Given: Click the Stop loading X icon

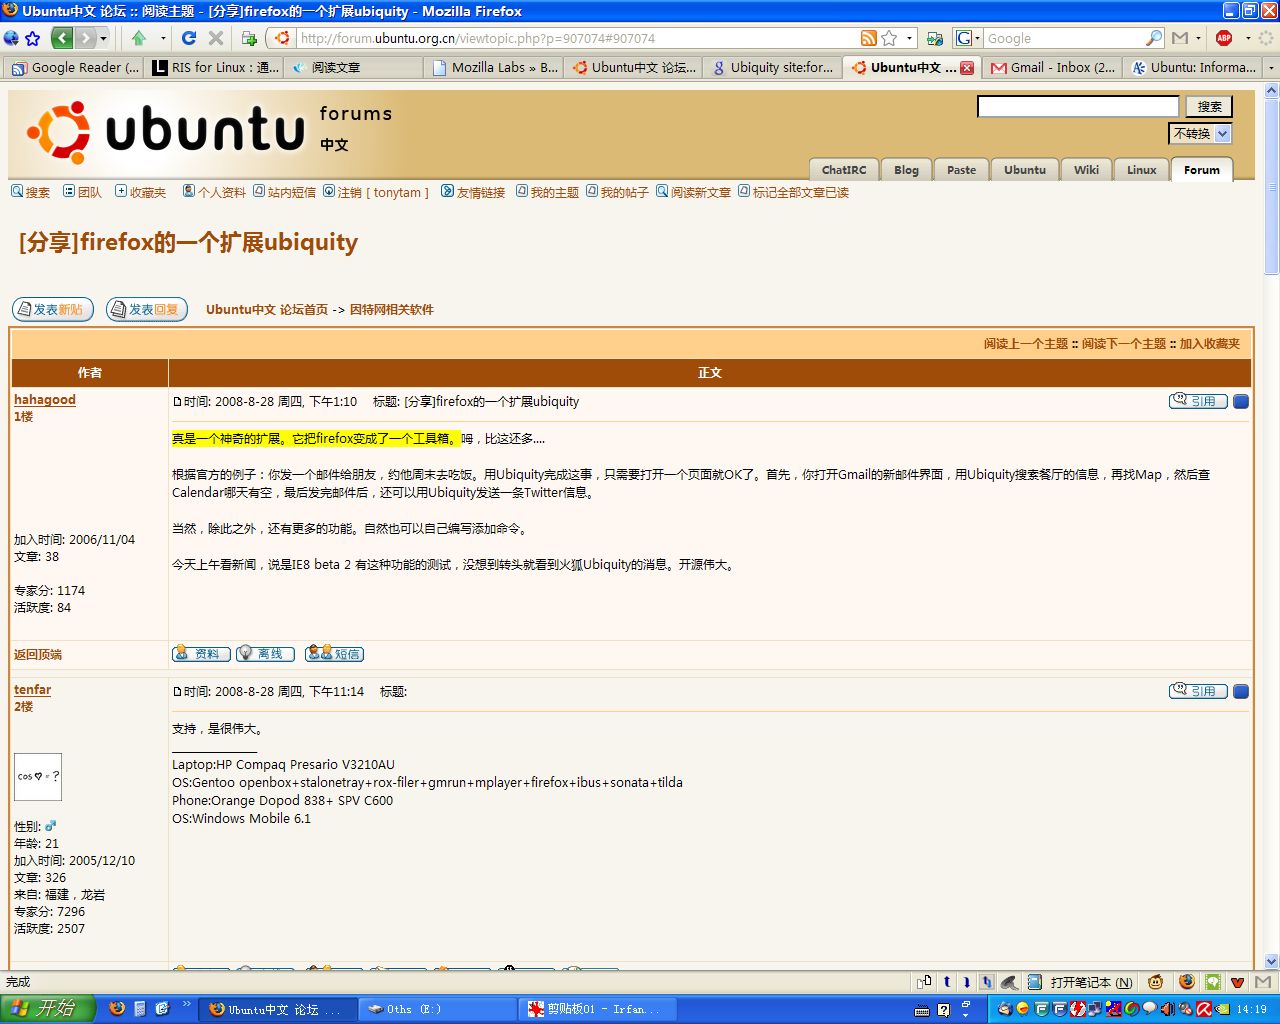Looking at the screenshot, I should [x=215, y=38].
